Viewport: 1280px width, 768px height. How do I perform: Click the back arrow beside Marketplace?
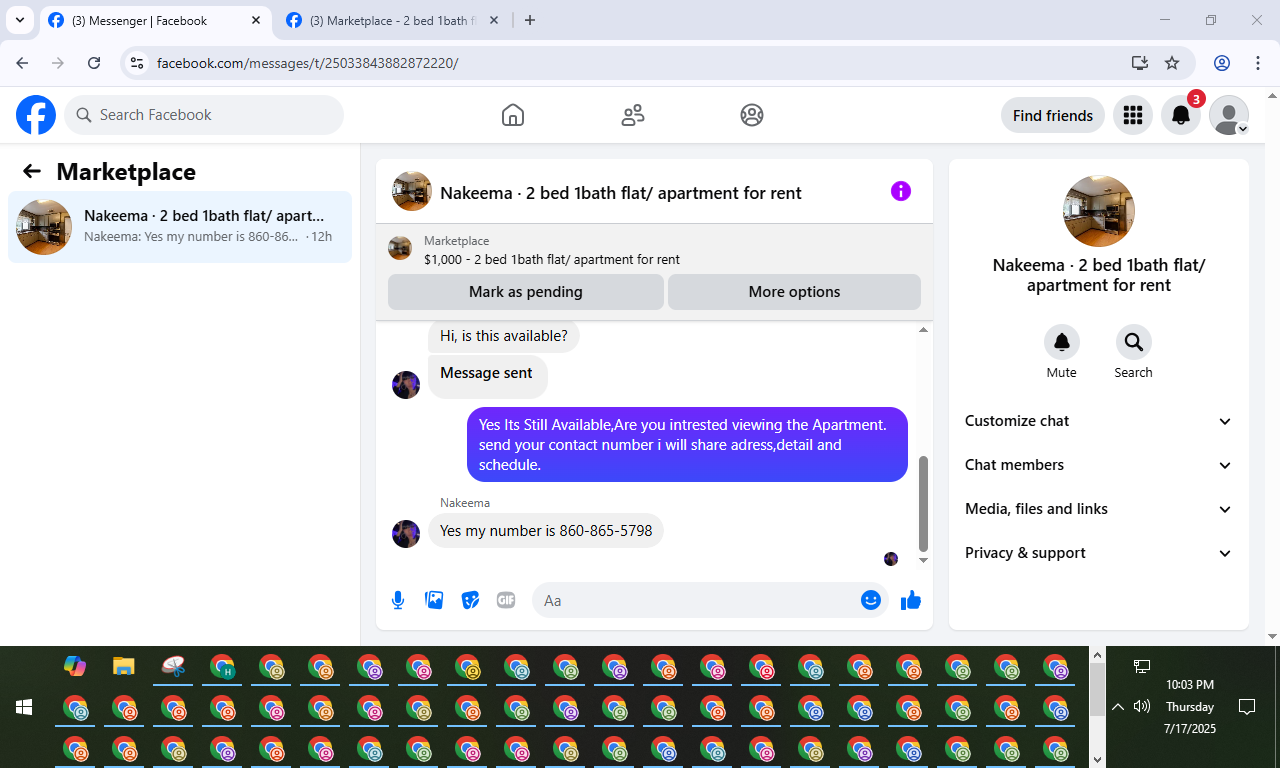coord(32,171)
